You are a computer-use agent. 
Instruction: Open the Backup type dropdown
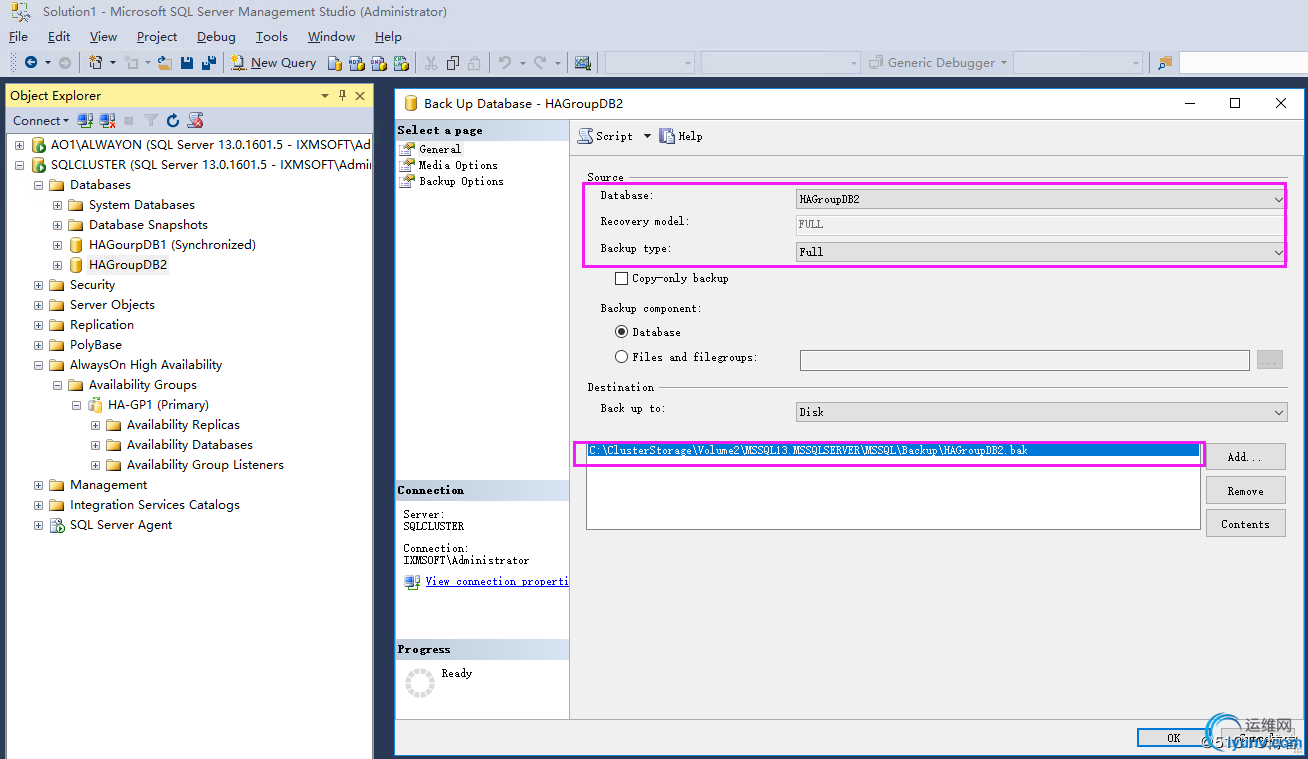click(x=1040, y=252)
